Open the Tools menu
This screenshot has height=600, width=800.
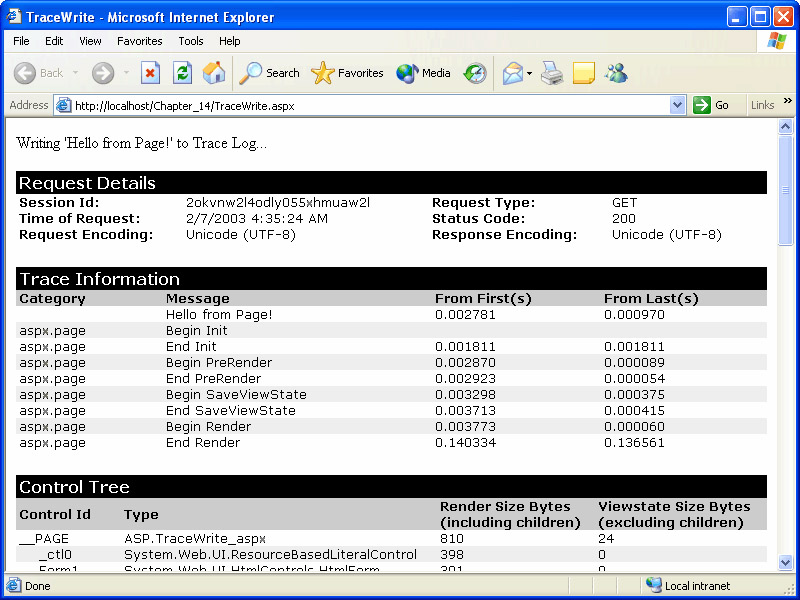(190, 41)
